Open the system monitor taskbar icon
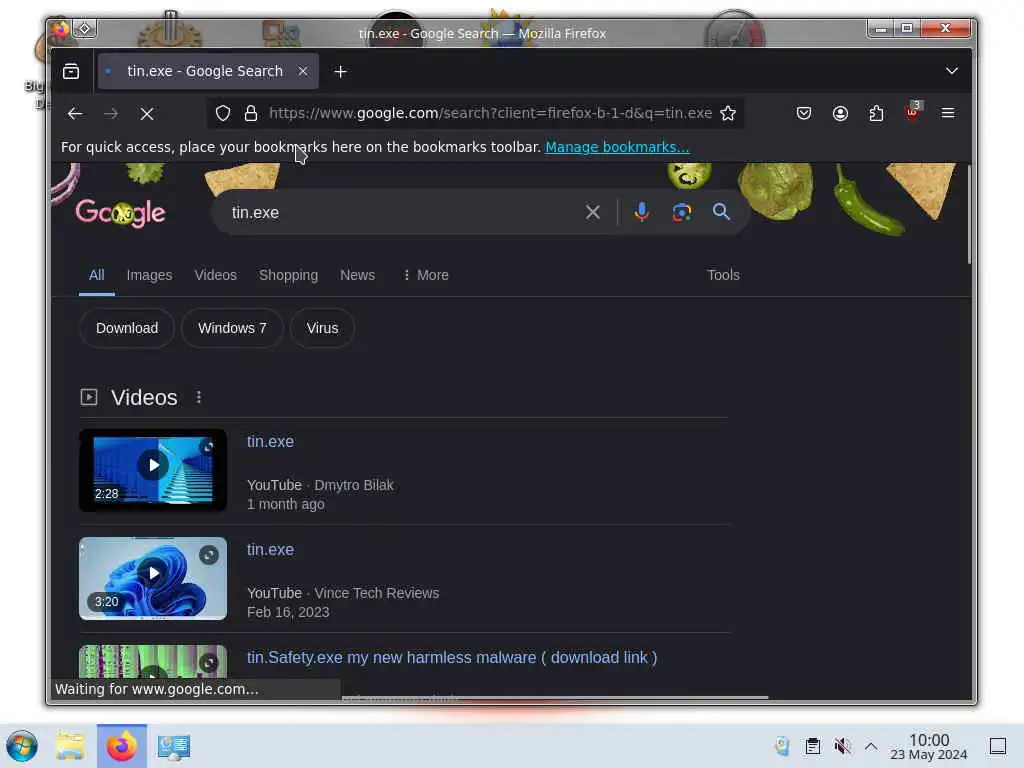Screen dimensions: 1024x768 point(174,746)
